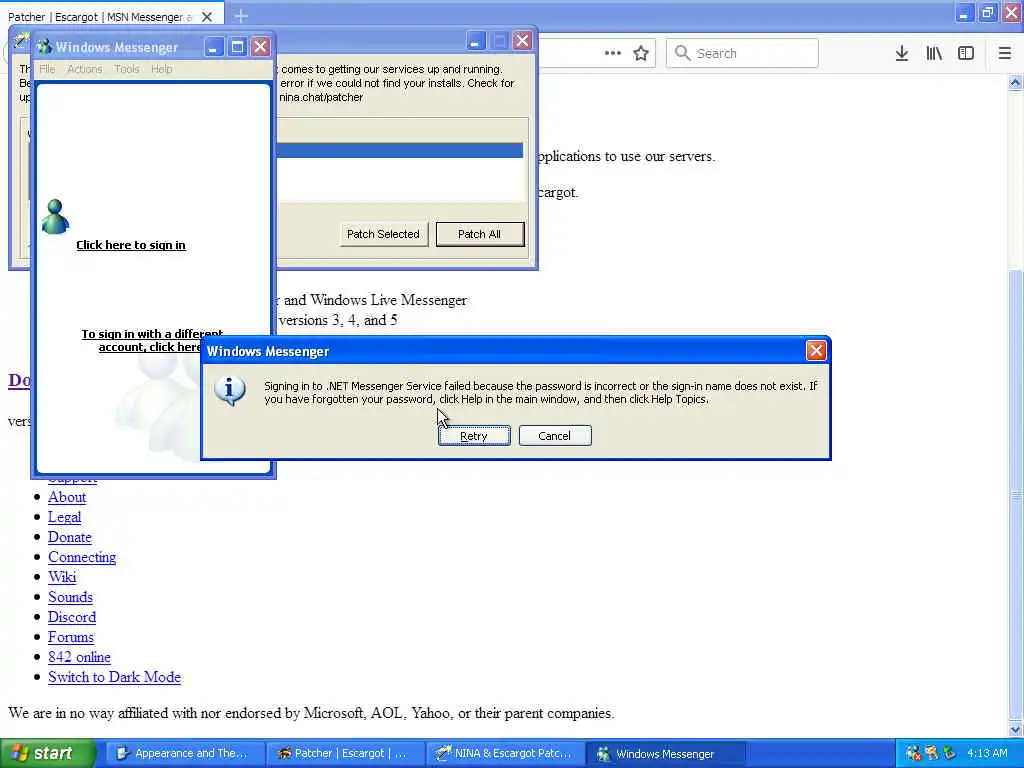Open the Donate link on the webpage

click(70, 537)
